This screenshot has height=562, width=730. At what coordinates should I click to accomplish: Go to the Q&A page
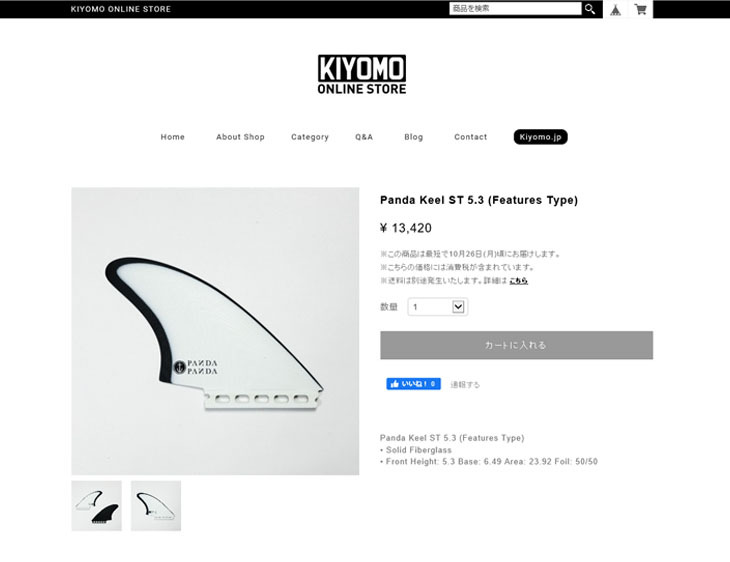(x=364, y=137)
